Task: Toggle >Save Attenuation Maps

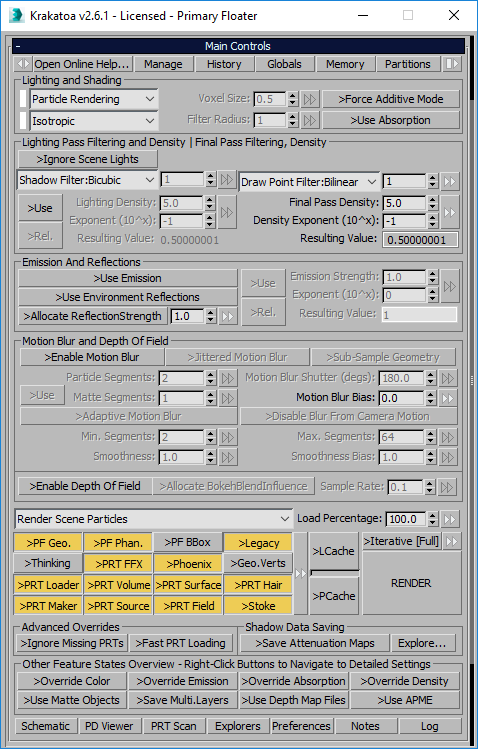Action: click(x=315, y=643)
